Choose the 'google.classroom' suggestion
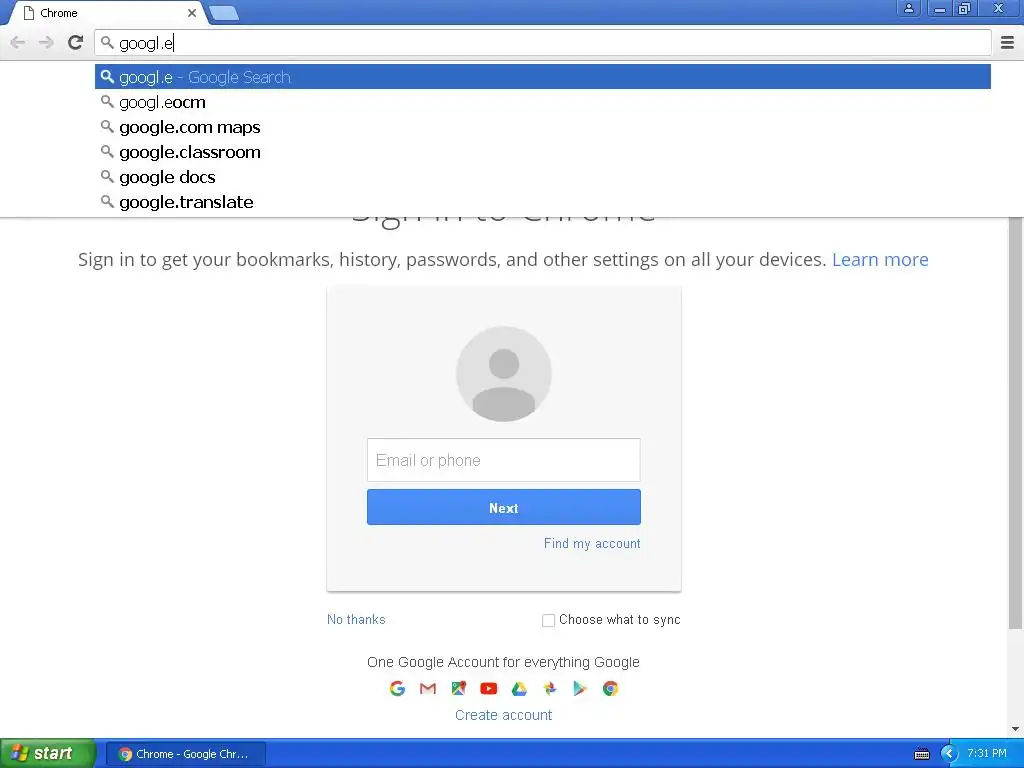 point(542,152)
